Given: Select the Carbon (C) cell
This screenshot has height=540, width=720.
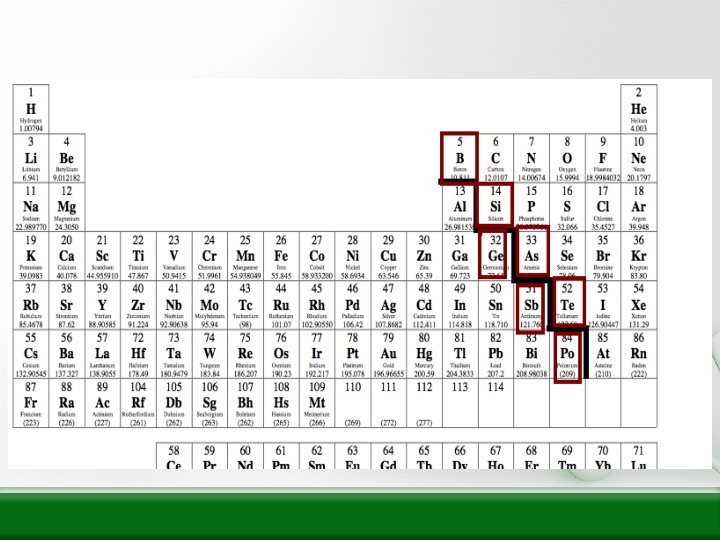Looking at the screenshot, I should (495, 158).
